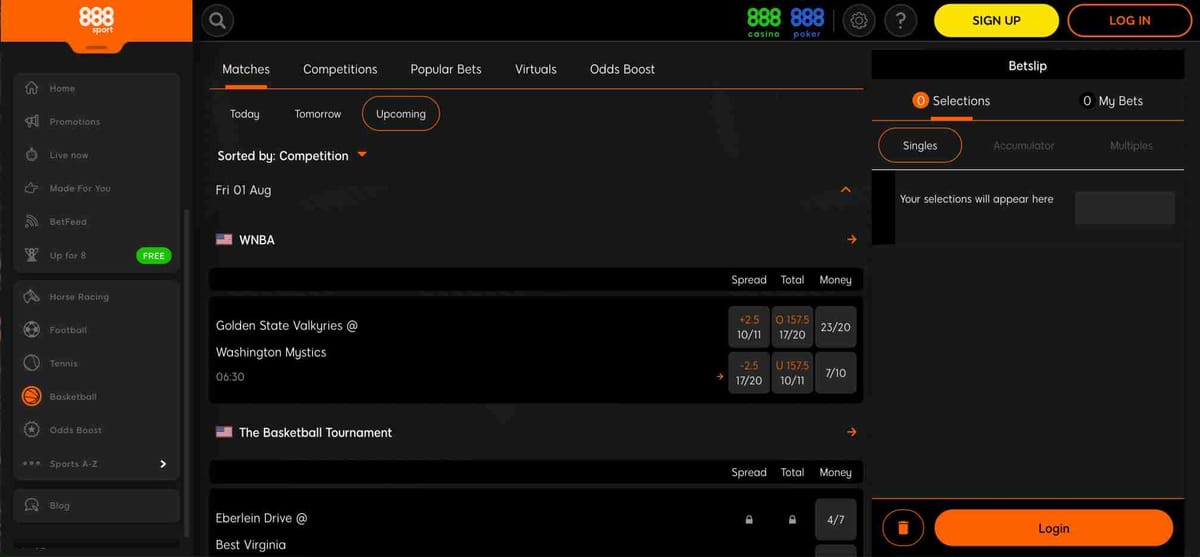Click the sidebar vertical scrollbar

point(187,371)
